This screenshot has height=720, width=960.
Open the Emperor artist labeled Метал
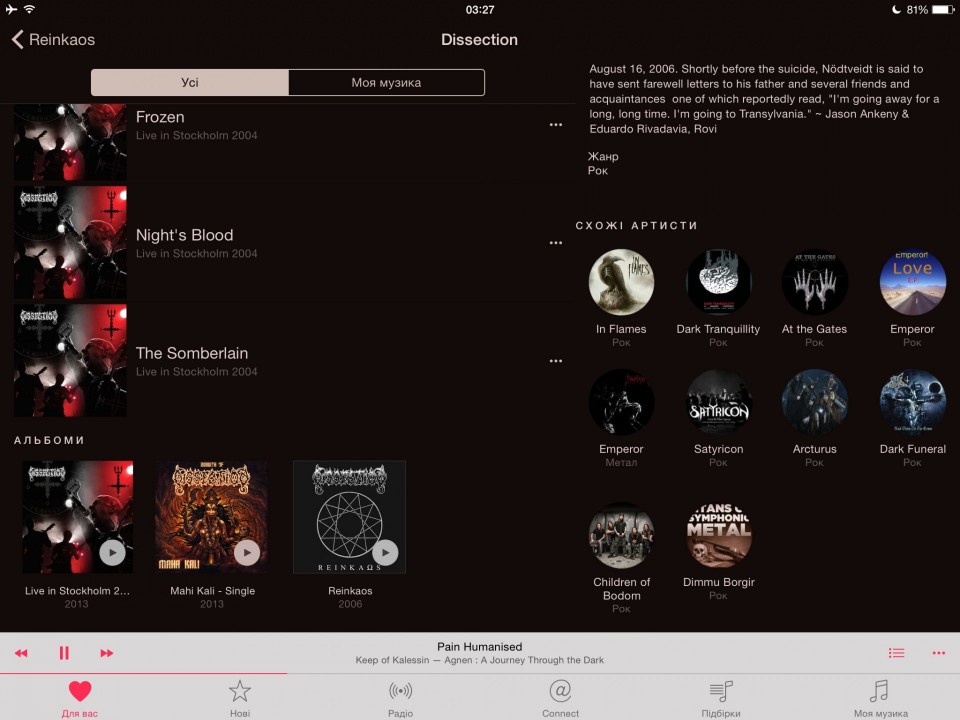click(621, 402)
